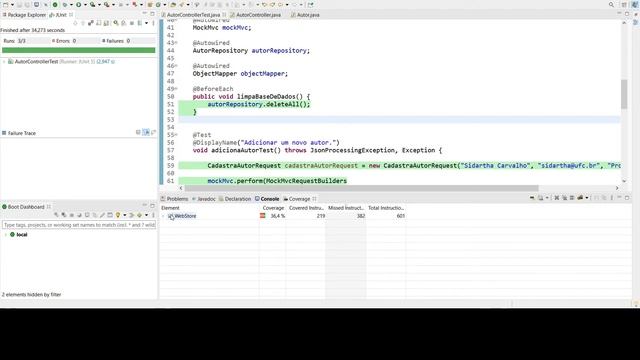
Task: Click the green Boot Dashboard relaunch toolbar icon
Action: point(55,4)
